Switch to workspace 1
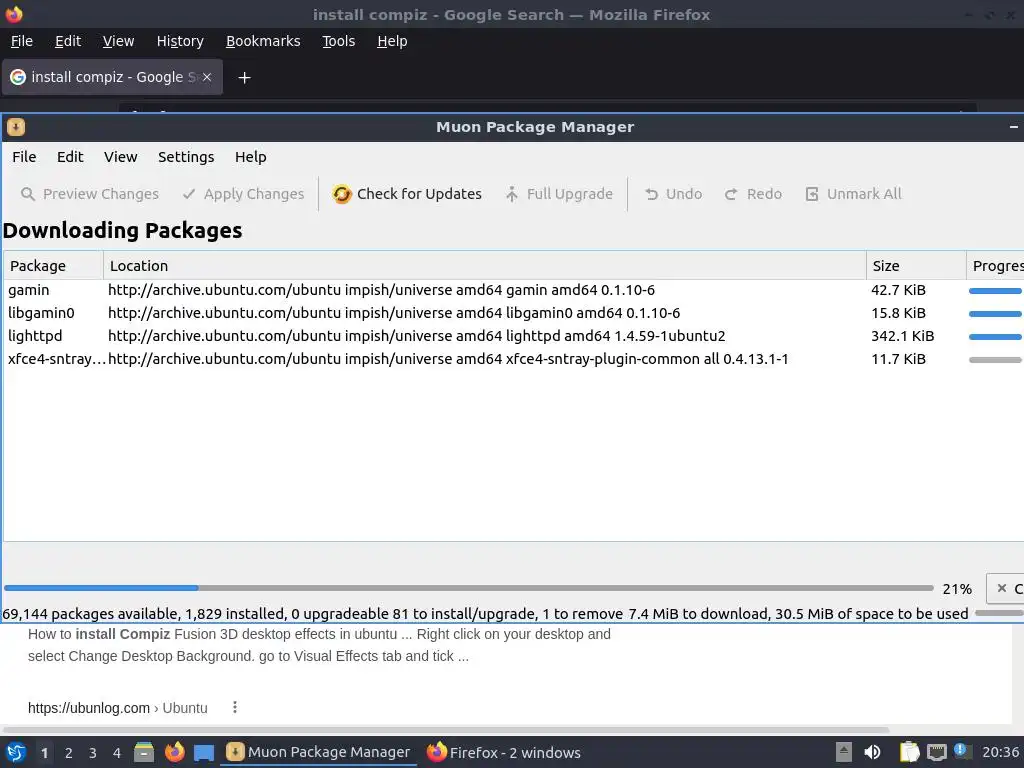 pyautogui.click(x=44, y=753)
